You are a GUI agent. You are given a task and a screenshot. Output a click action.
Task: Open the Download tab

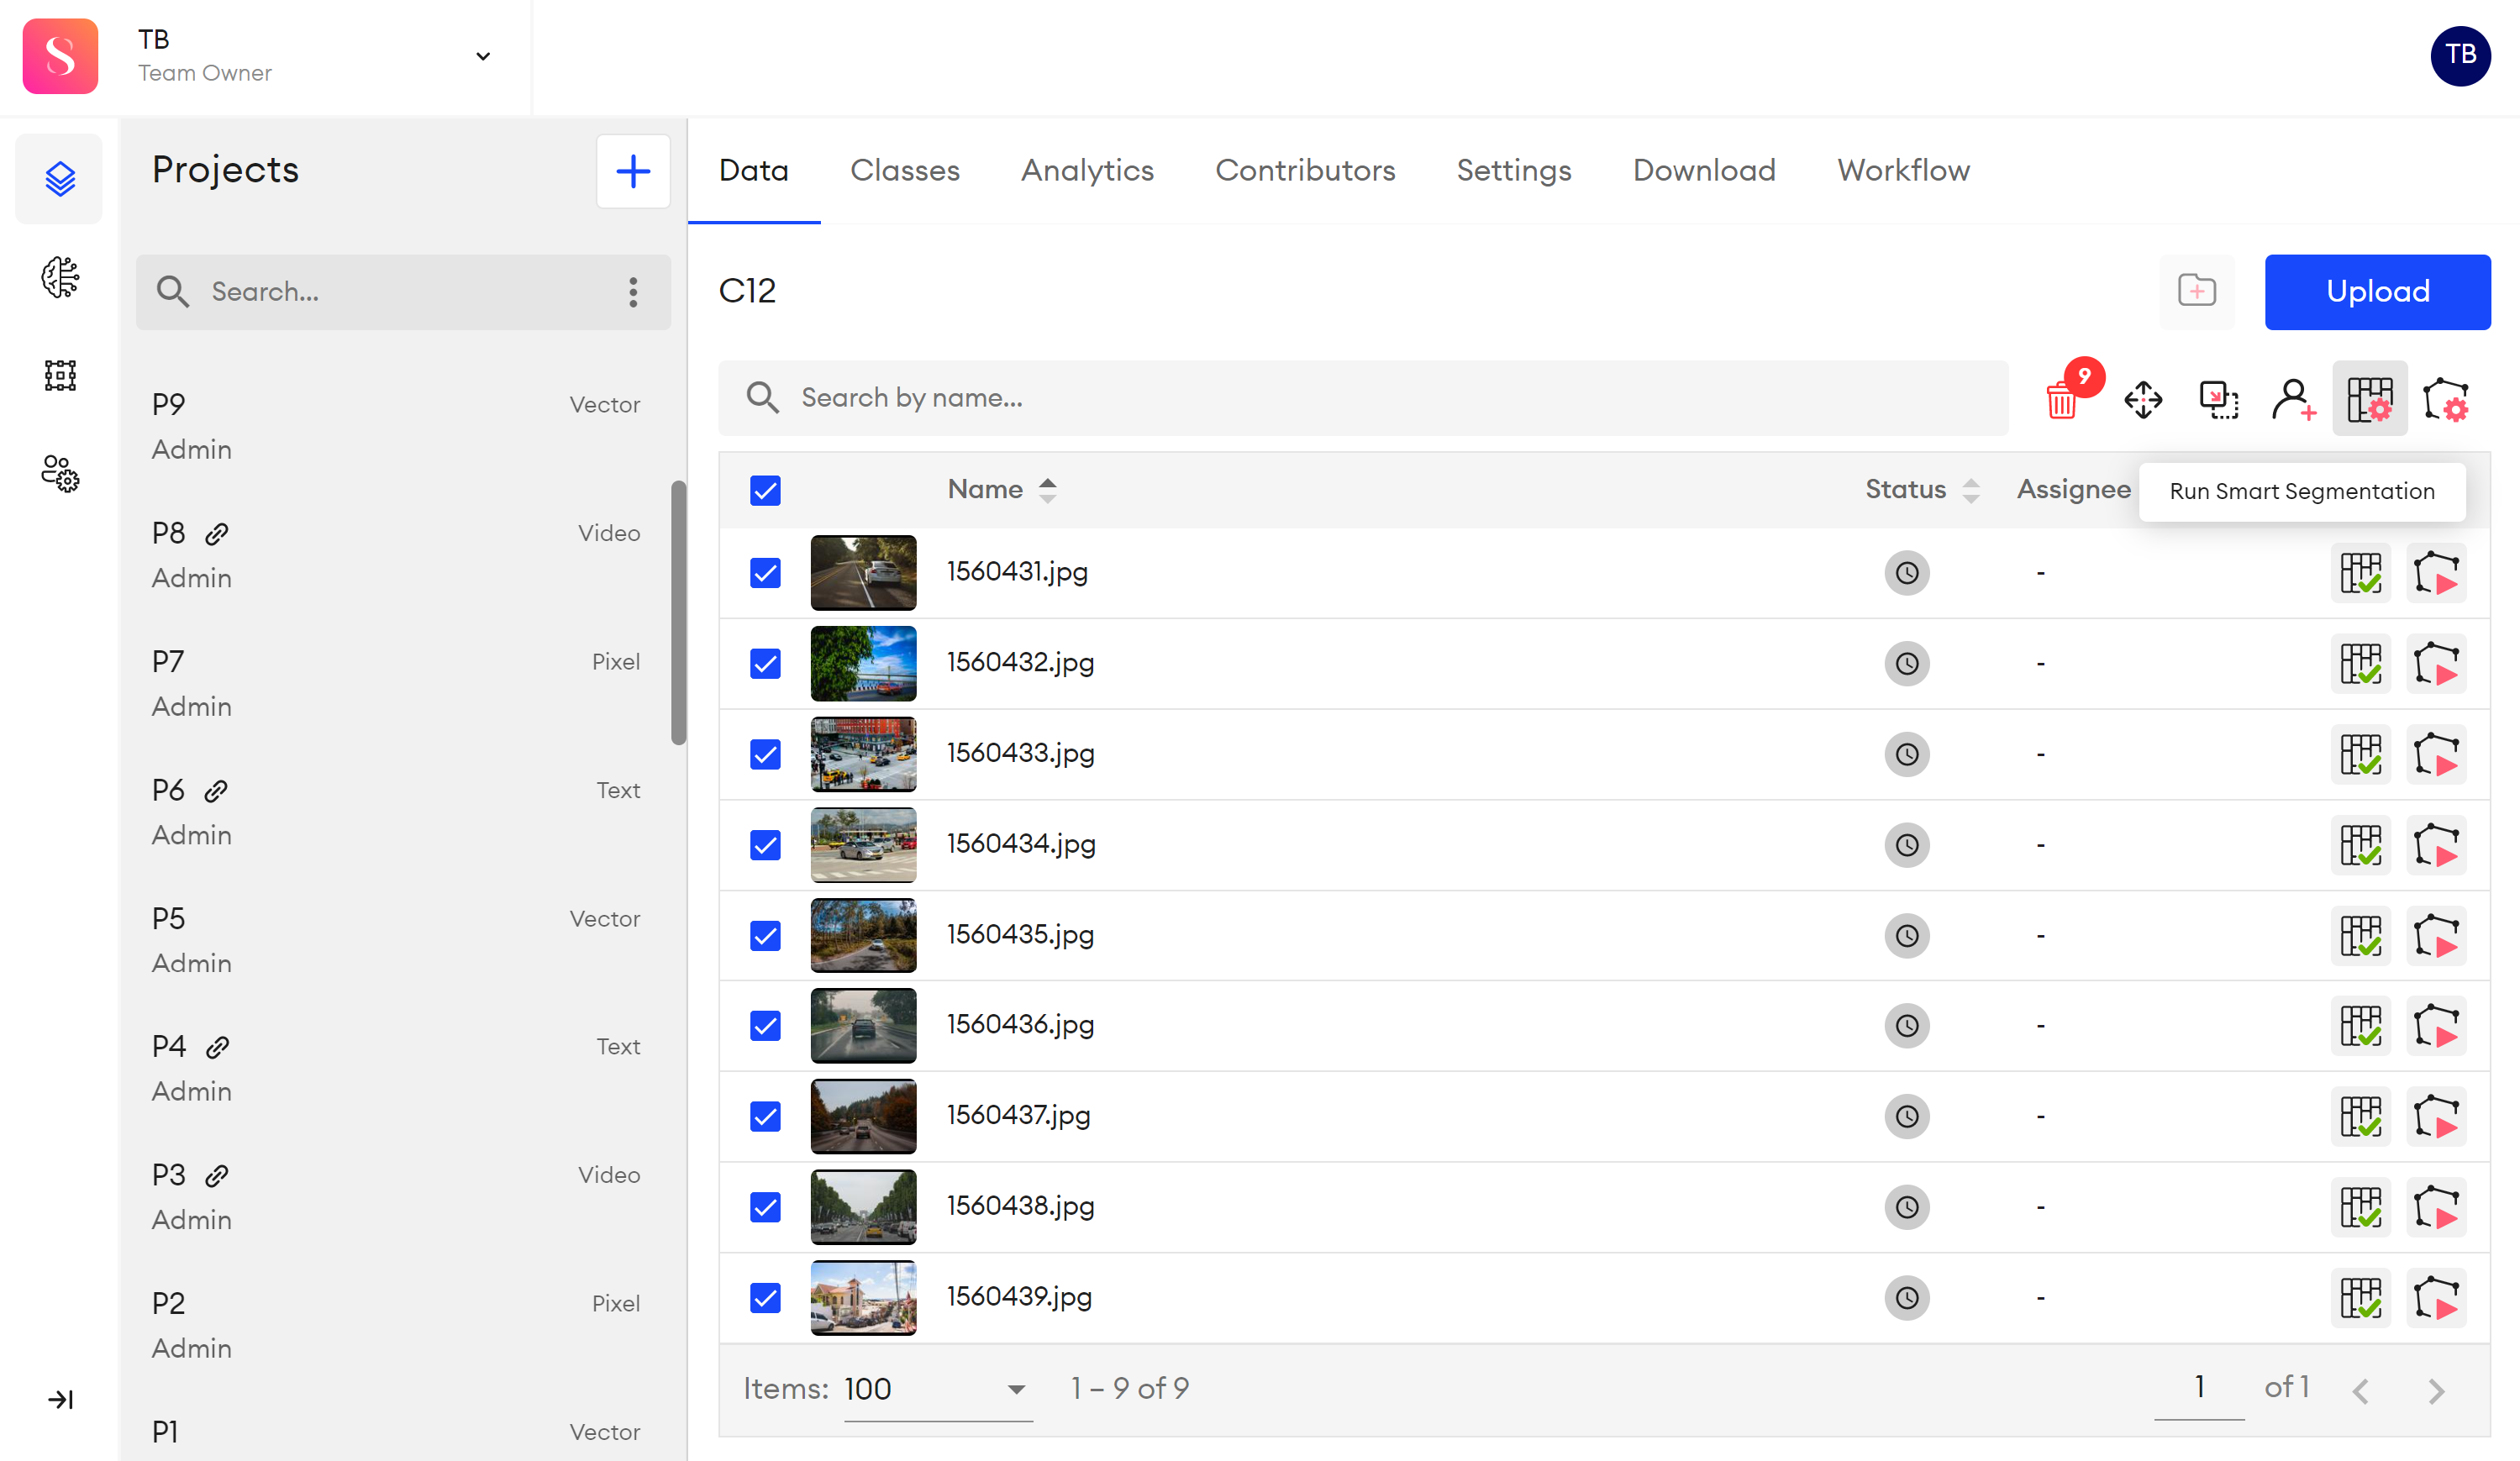1704,170
